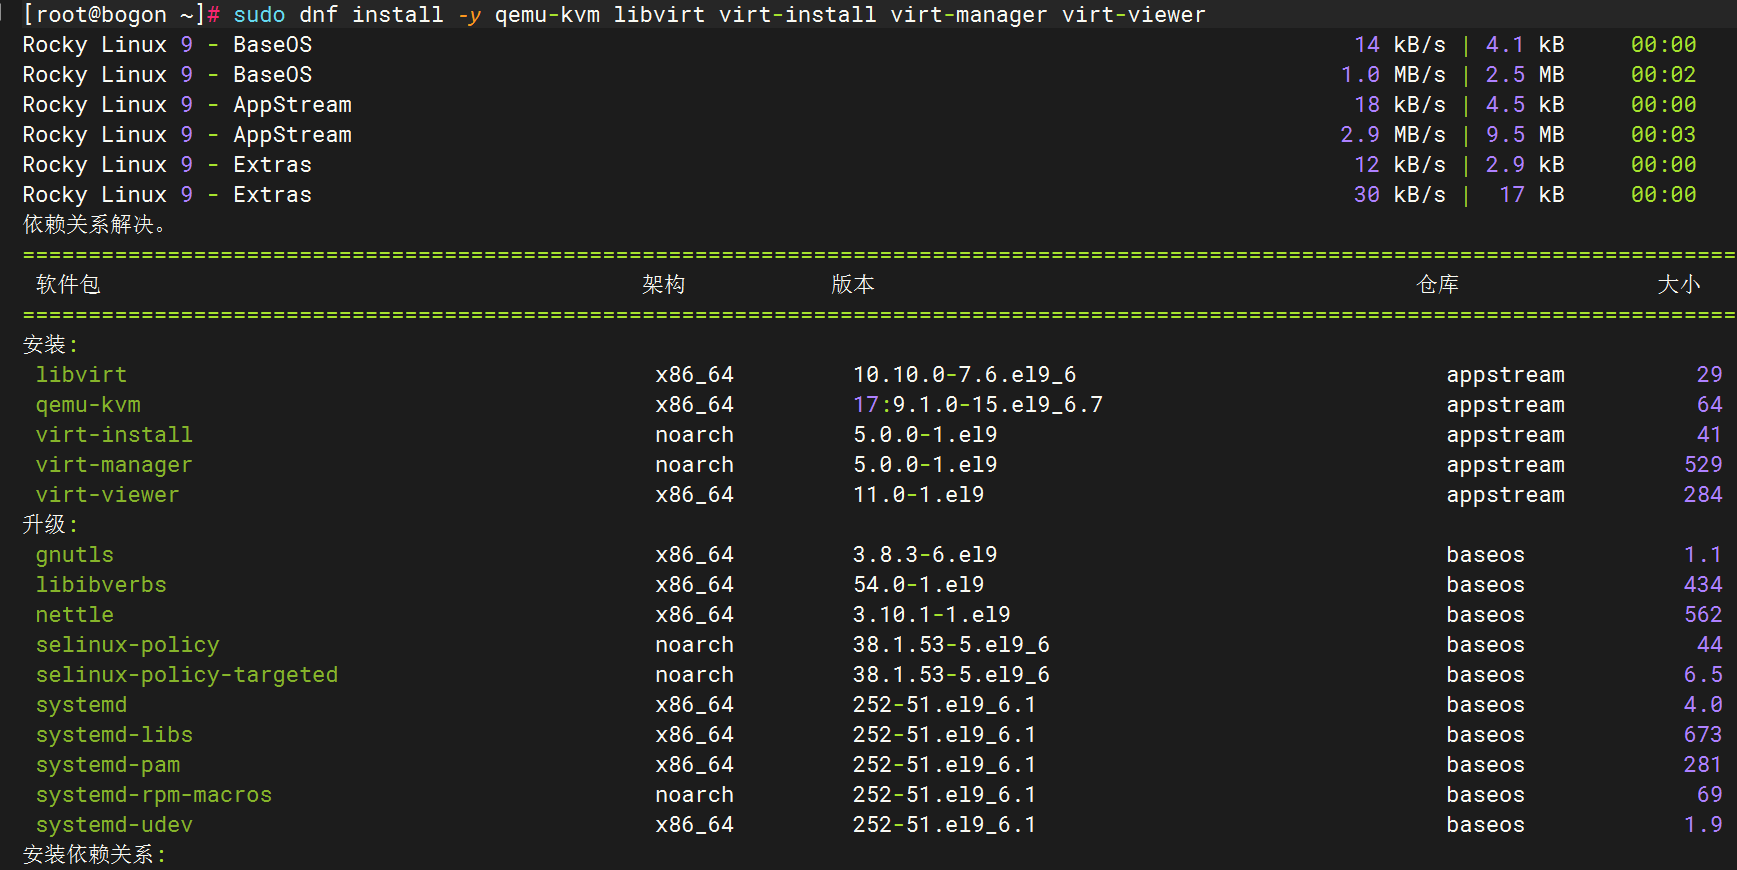The image size is (1737, 870).
Task: Click the 仓库 column header
Action: (x=1438, y=285)
